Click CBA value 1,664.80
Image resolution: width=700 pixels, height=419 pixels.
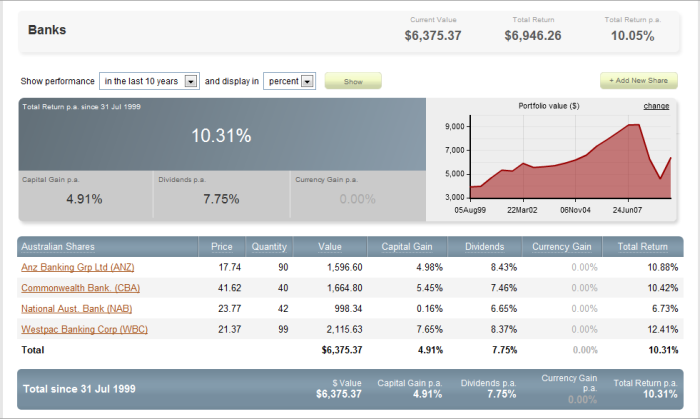[344, 288]
